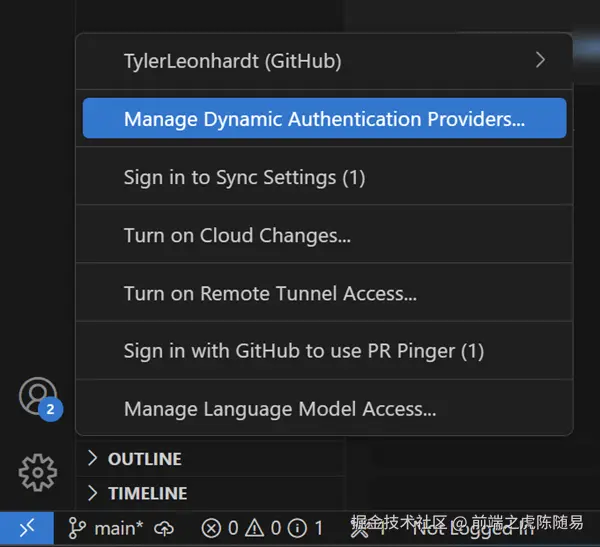Open the TylerLeonhardt (GitHub) submenu arrow
Image resolution: width=600 pixels, height=547 pixels.
point(540,60)
